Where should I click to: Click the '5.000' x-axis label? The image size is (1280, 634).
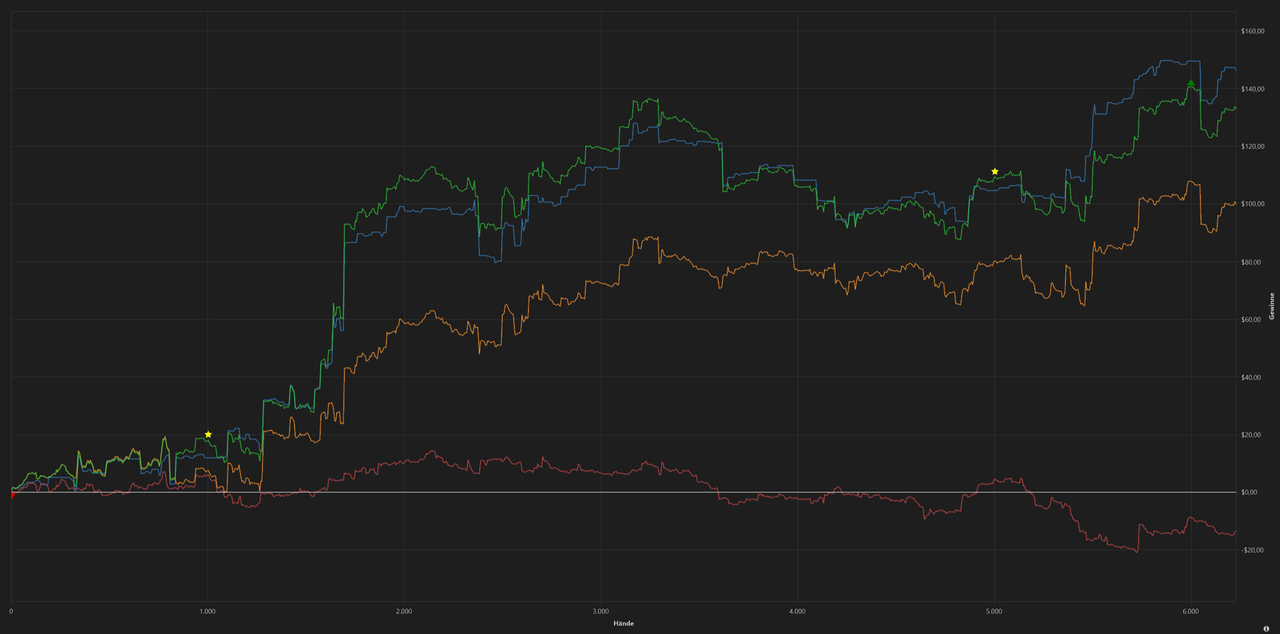pos(994,610)
